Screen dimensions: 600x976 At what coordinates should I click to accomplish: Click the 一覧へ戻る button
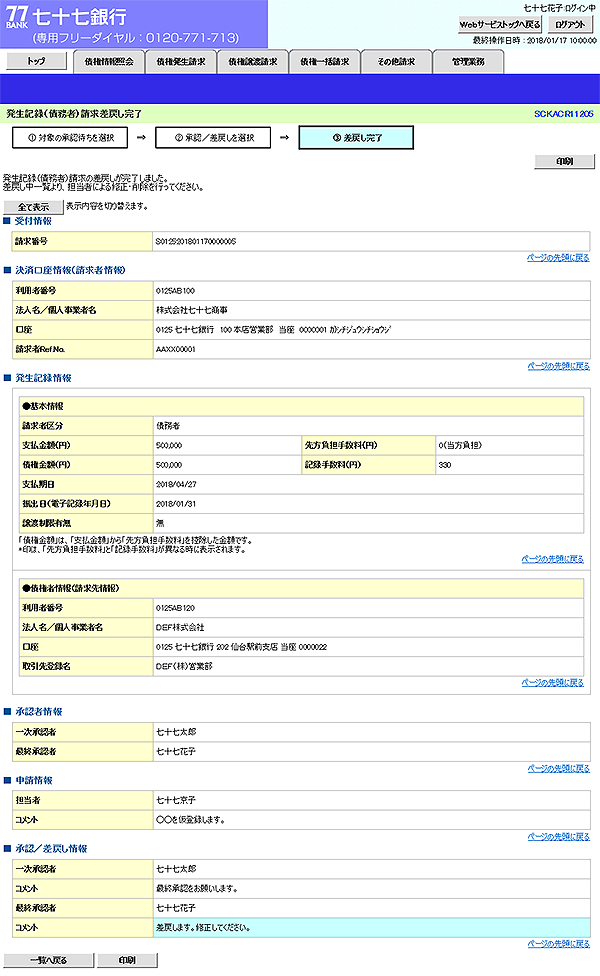(49, 960)
